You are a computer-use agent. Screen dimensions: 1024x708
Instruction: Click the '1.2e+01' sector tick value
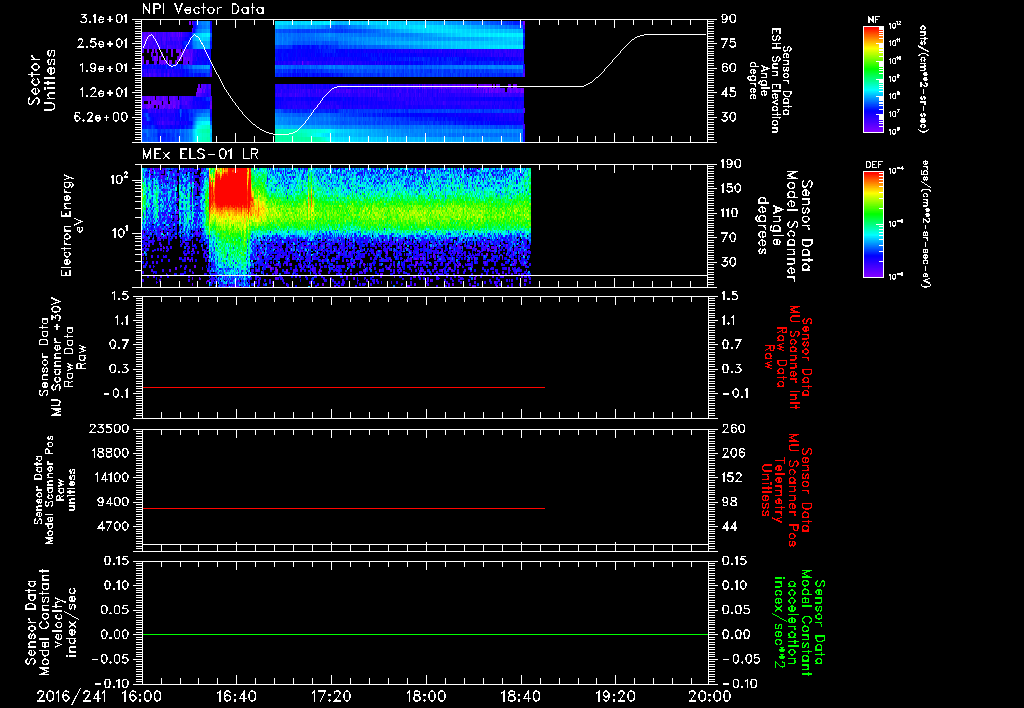pos(104,93)
